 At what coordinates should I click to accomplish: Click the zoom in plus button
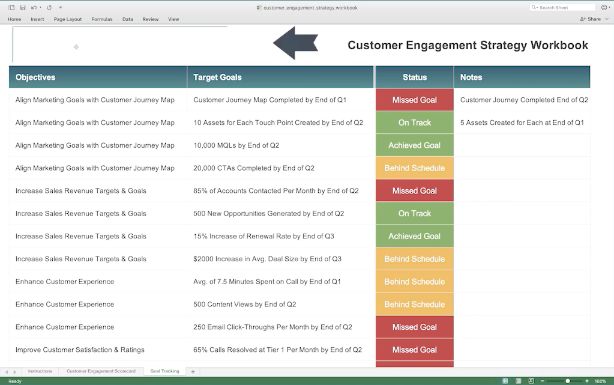click(587, 381)
